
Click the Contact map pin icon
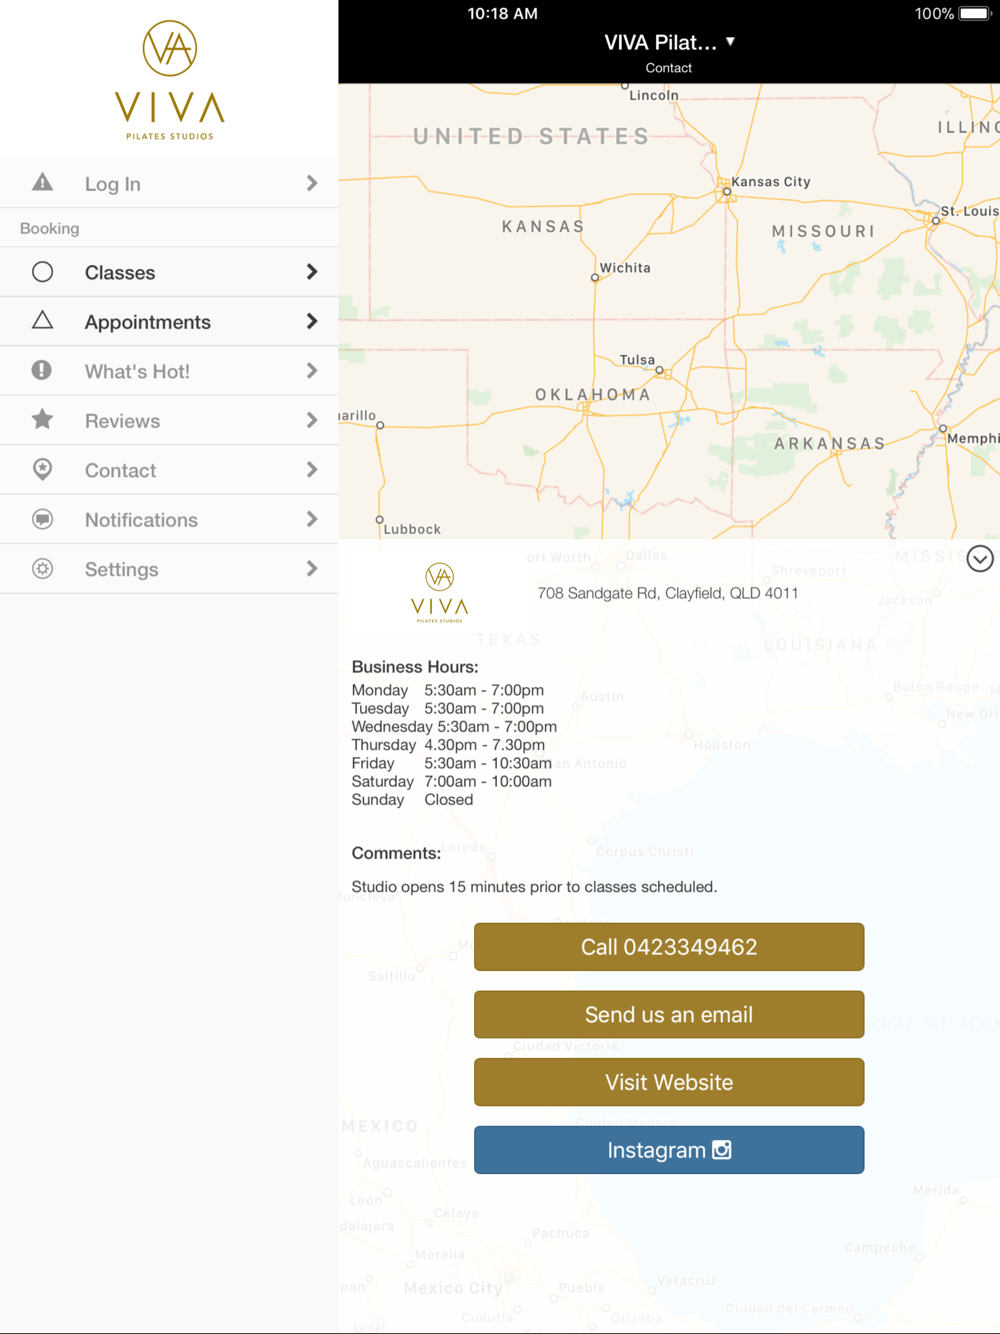coord(42,469)
